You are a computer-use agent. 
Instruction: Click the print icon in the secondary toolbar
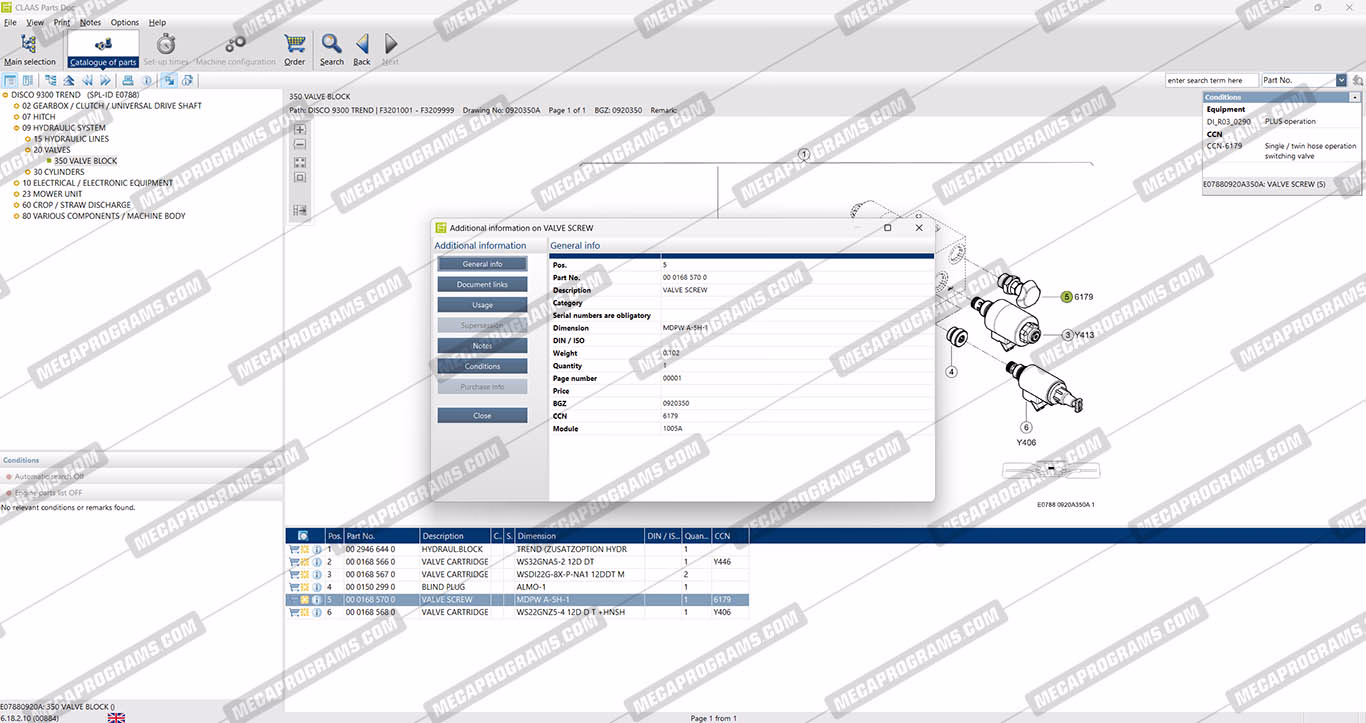[x=127, y=81]
